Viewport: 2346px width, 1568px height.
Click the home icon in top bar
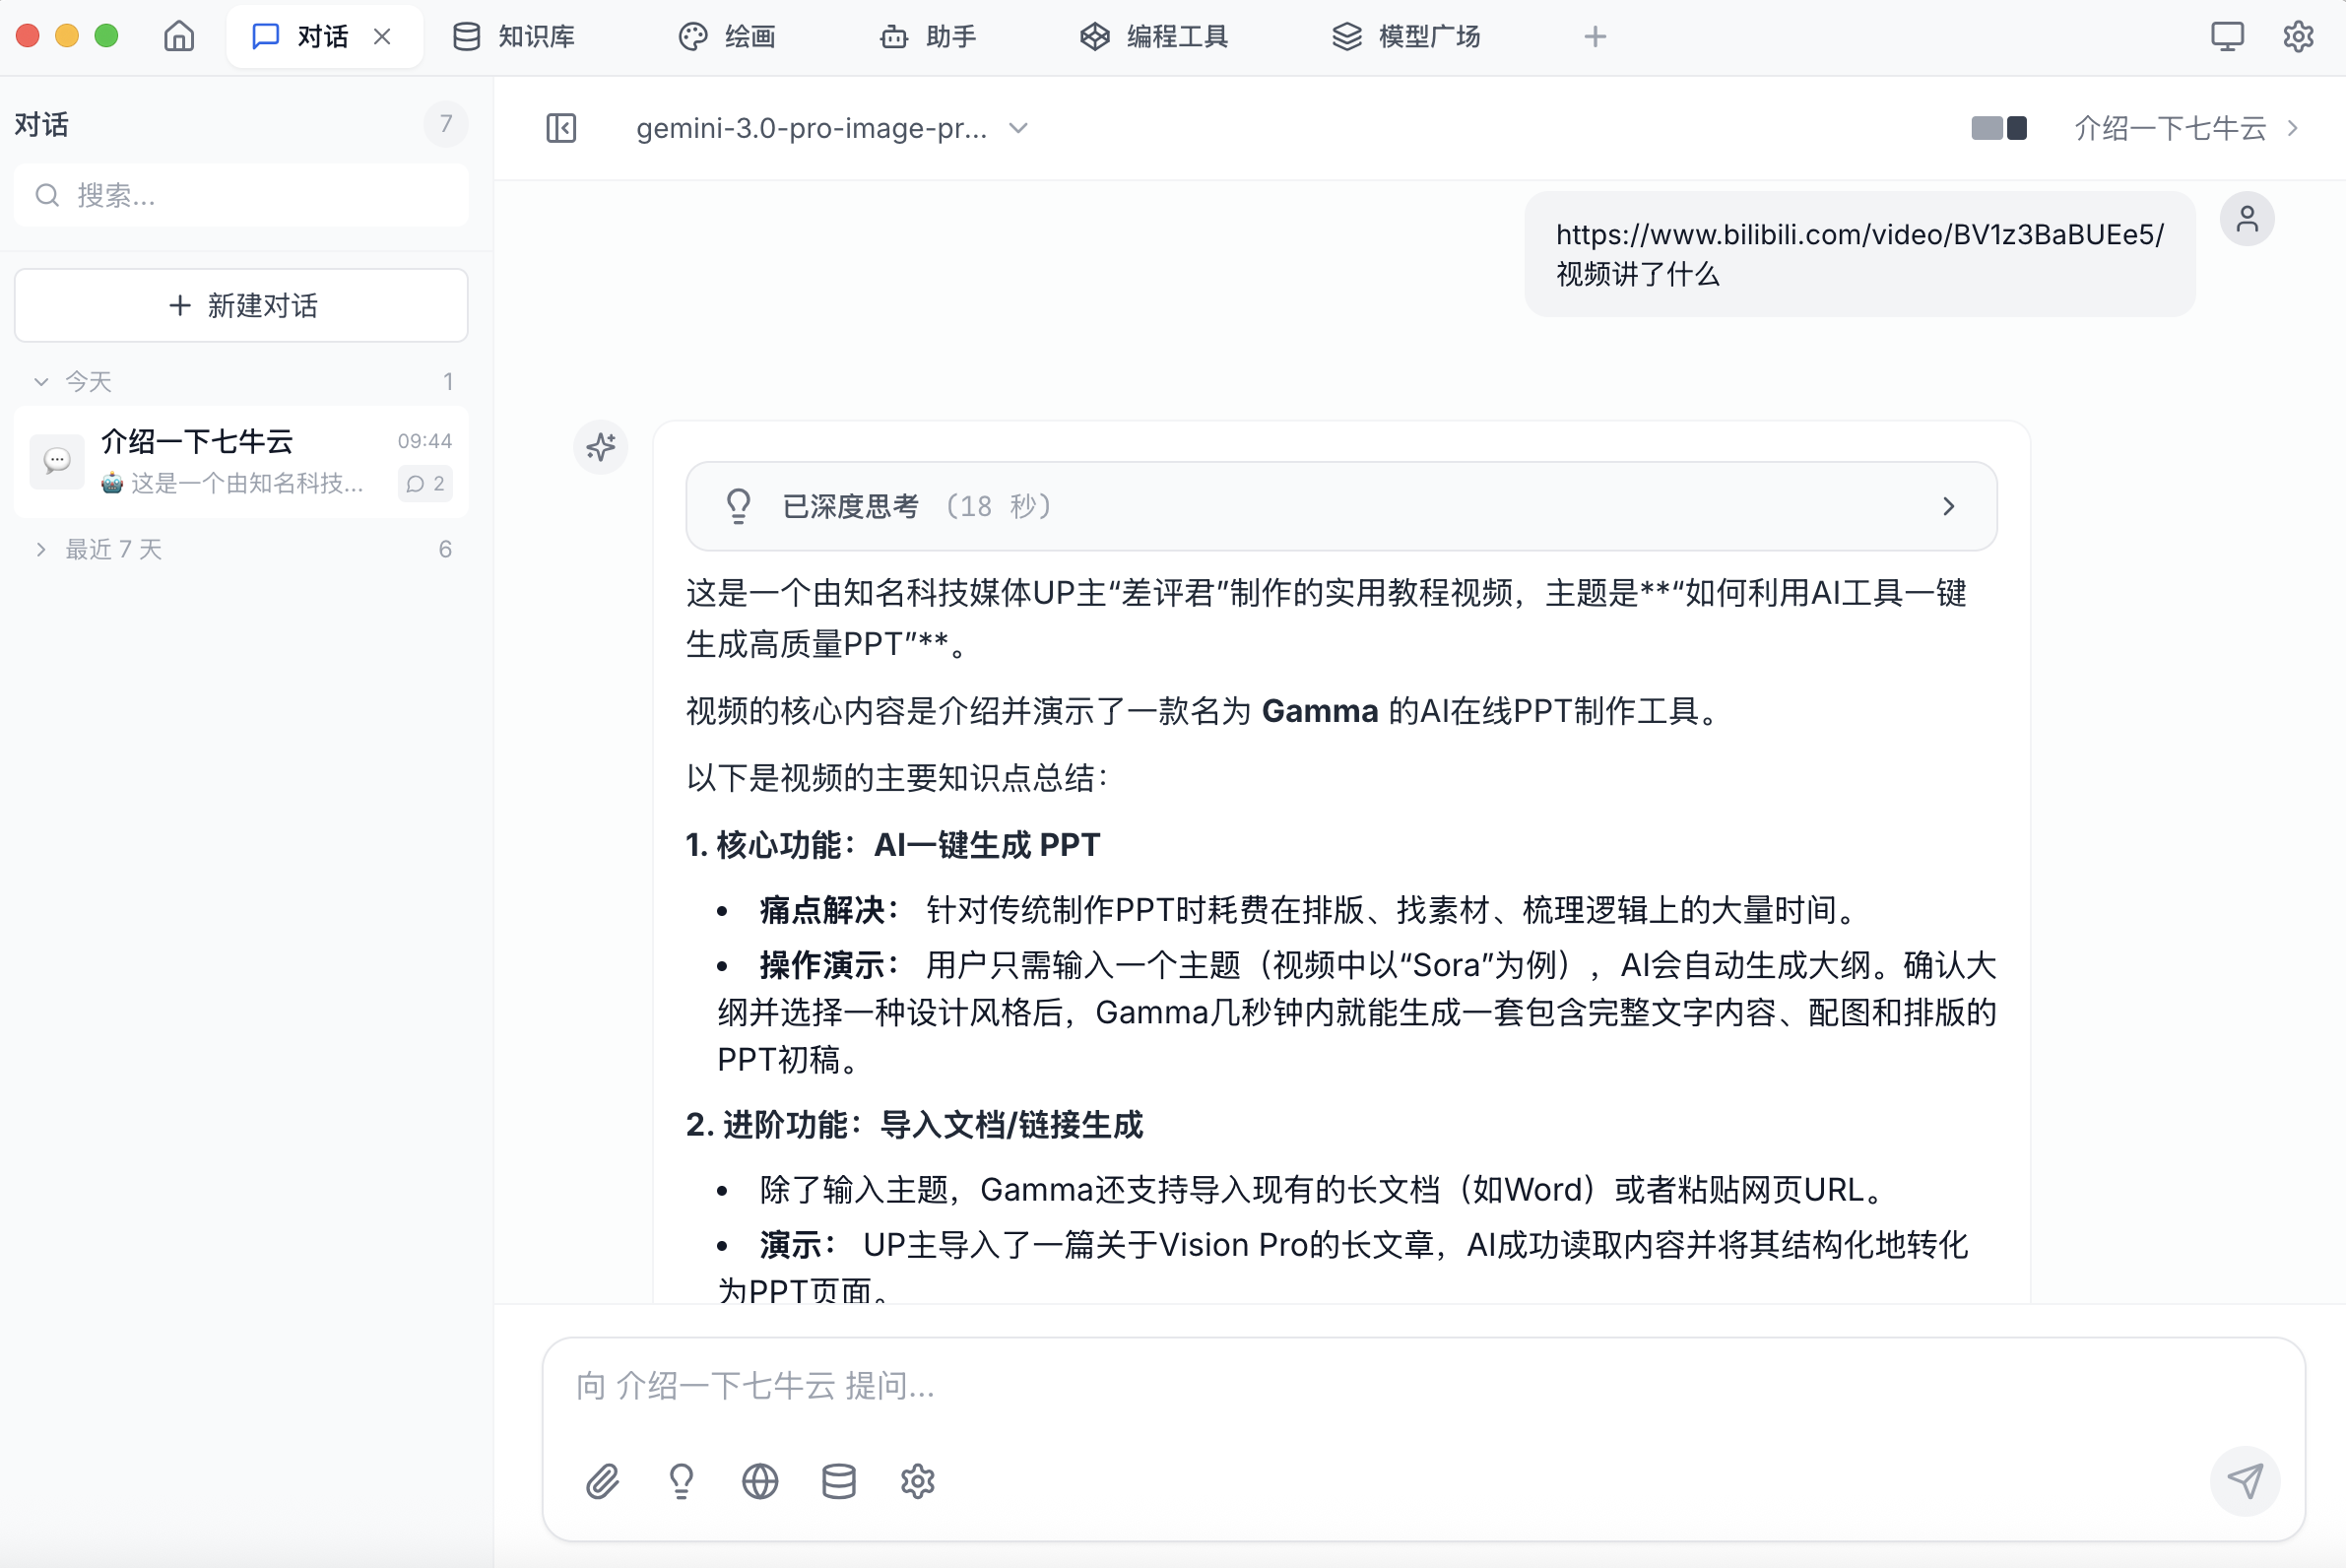click(179, 37)
